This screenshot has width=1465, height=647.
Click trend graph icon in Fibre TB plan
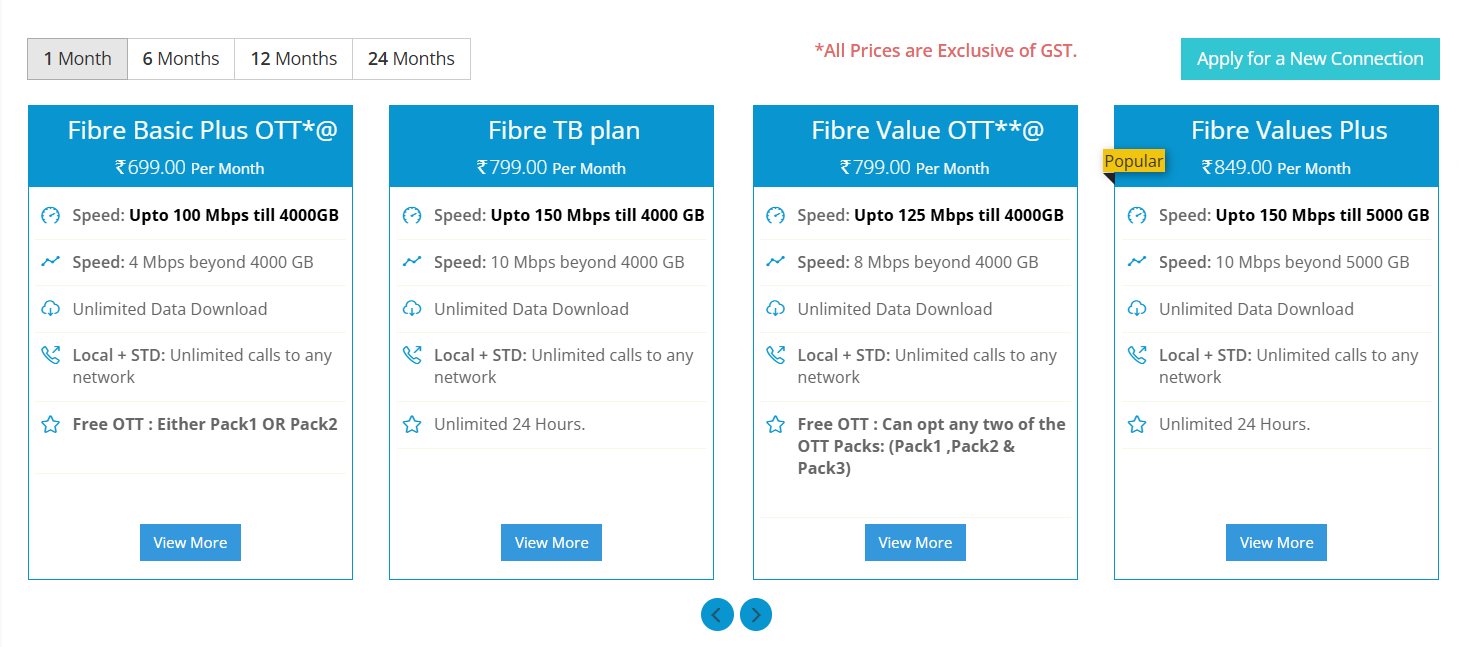tap(412, 262)
